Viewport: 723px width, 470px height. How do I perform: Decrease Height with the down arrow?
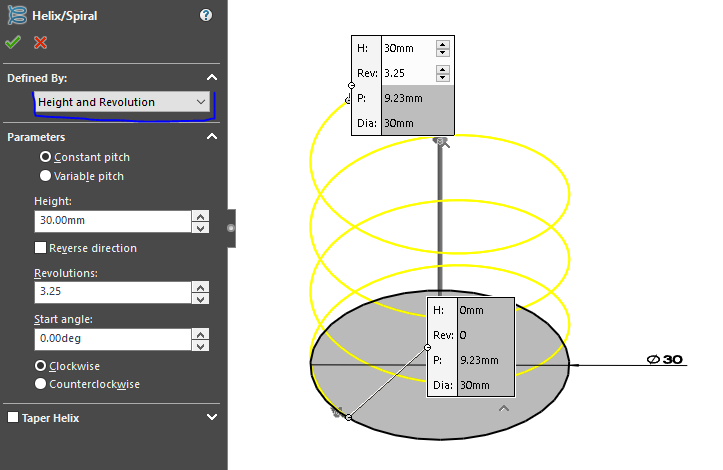coord(200,227)
